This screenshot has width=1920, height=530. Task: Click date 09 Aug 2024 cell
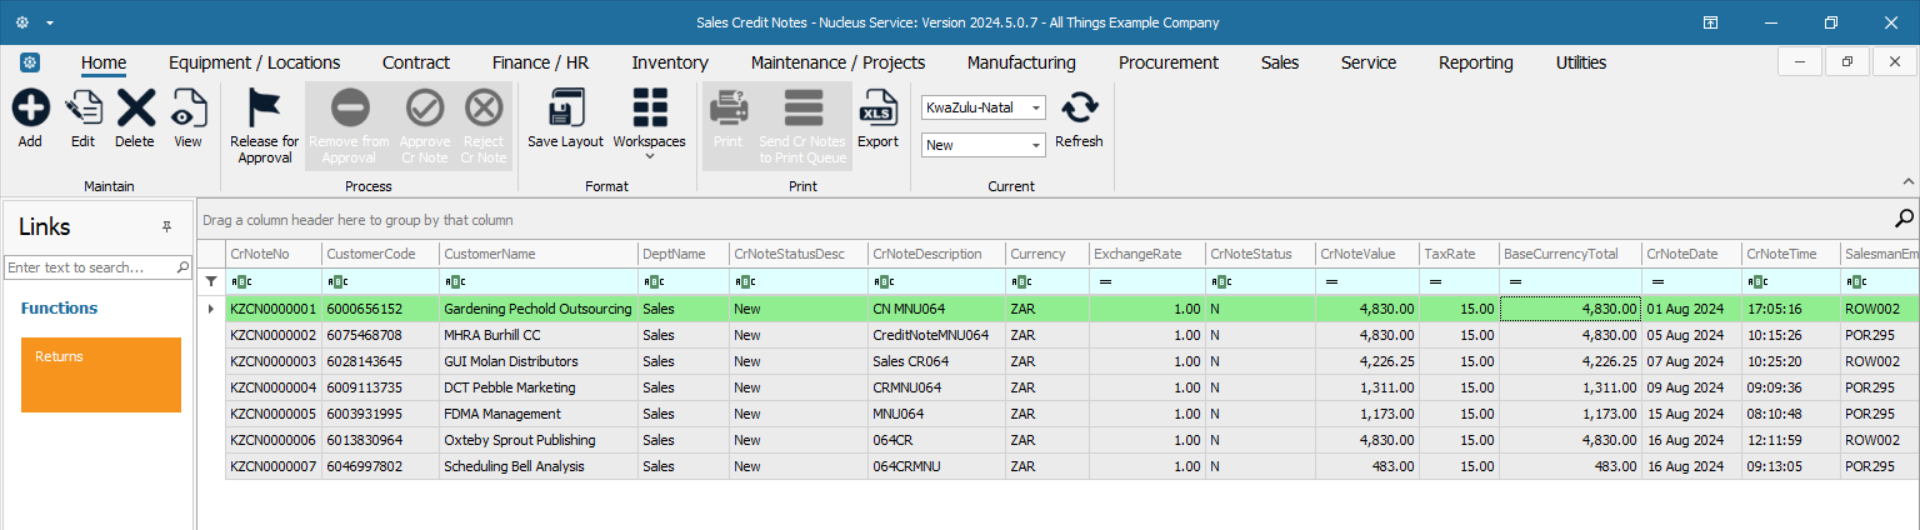point(1691,387)
